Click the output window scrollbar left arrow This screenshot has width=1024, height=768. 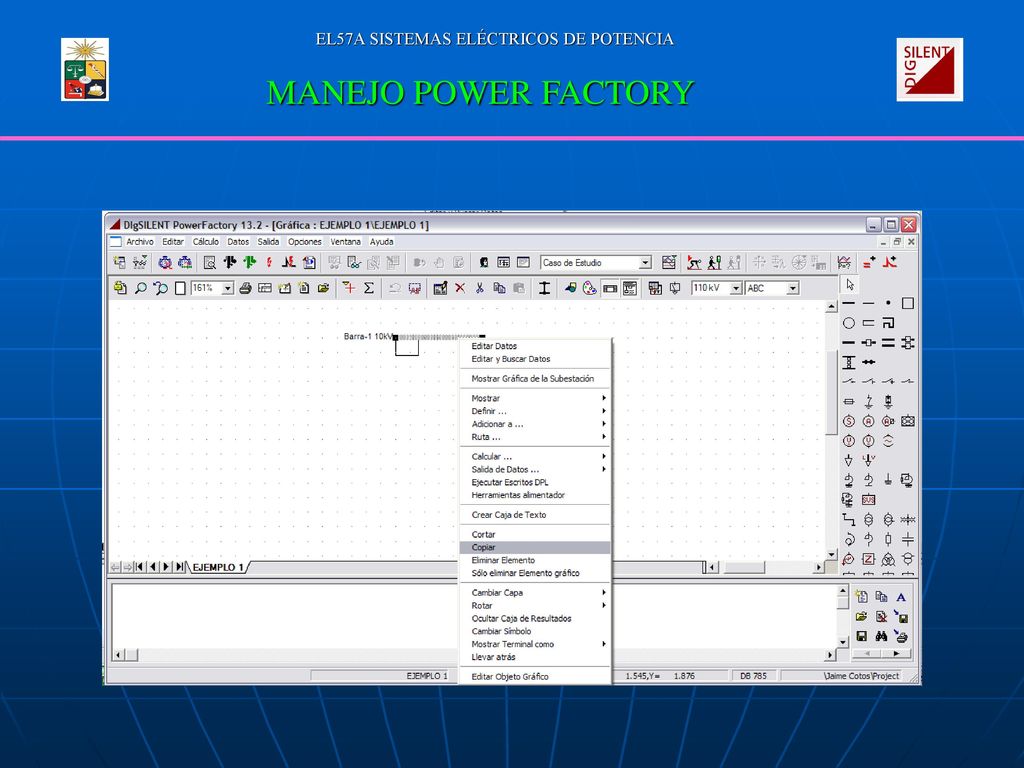pos(119,654)
